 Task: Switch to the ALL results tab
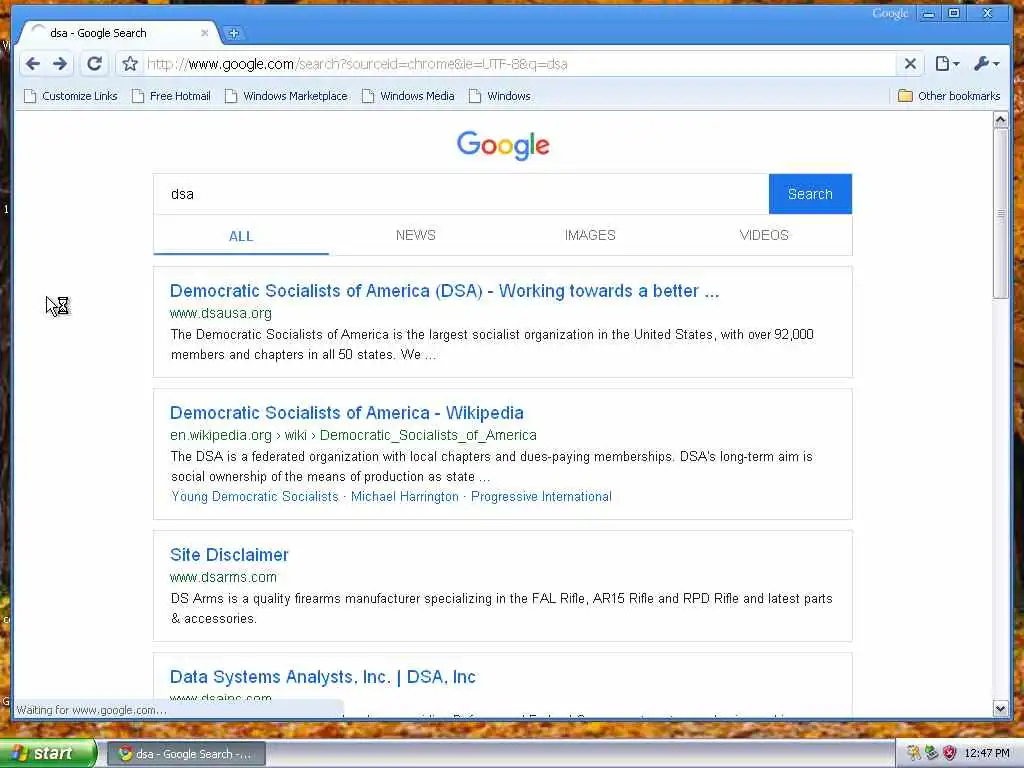coord(241,236)
